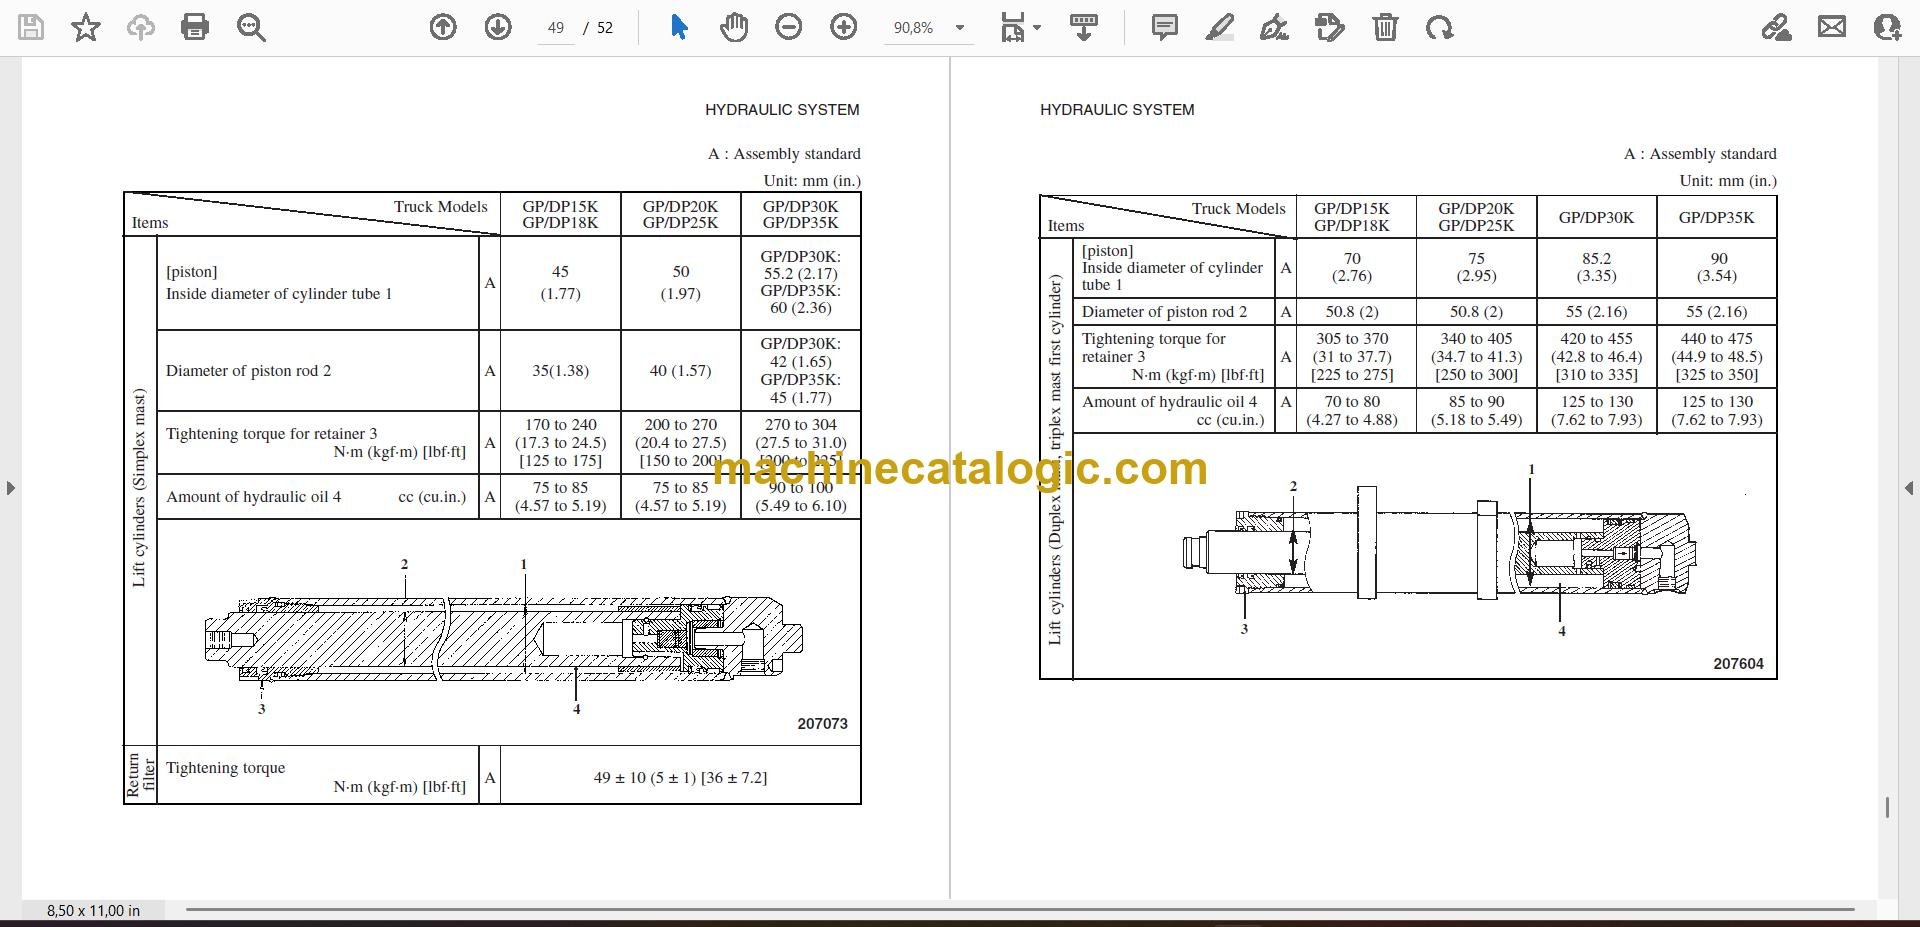Image resolution: width=1920 pixels, height=927 pixels.
Task: Expand the right tools pane
Action: (1909, 488)
